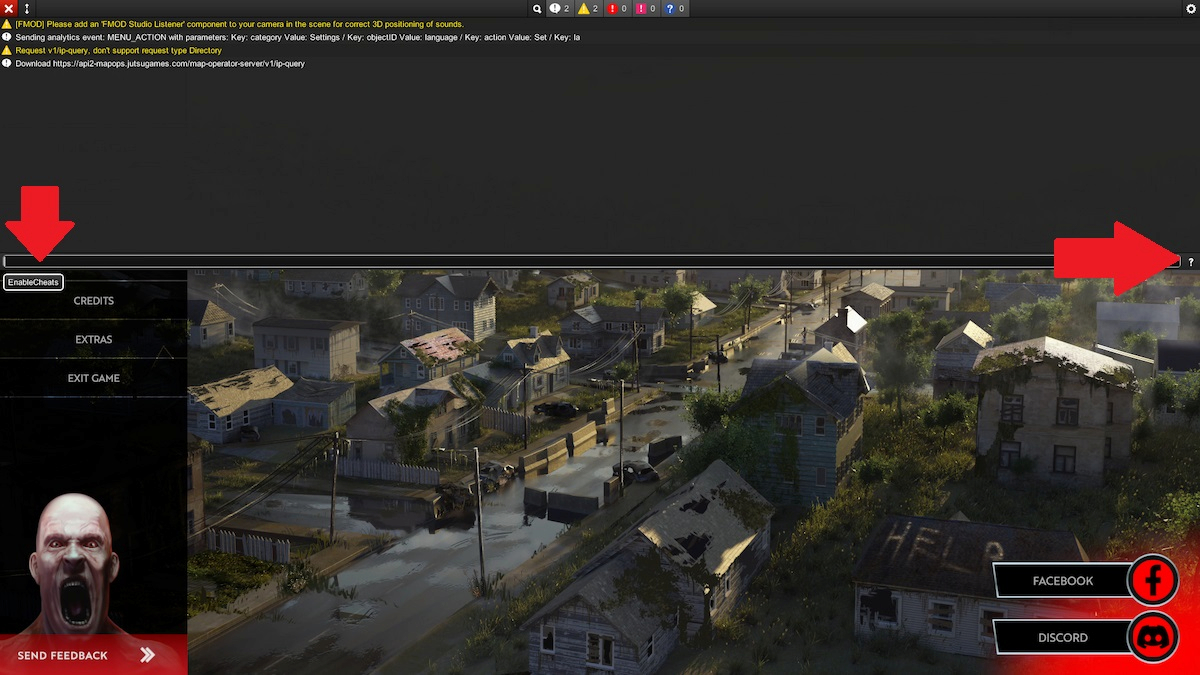Open the EXTRAS menu entry
The width and height of the screenshot is (1200, 675).
pyautogui.click(x=93, y=339)
